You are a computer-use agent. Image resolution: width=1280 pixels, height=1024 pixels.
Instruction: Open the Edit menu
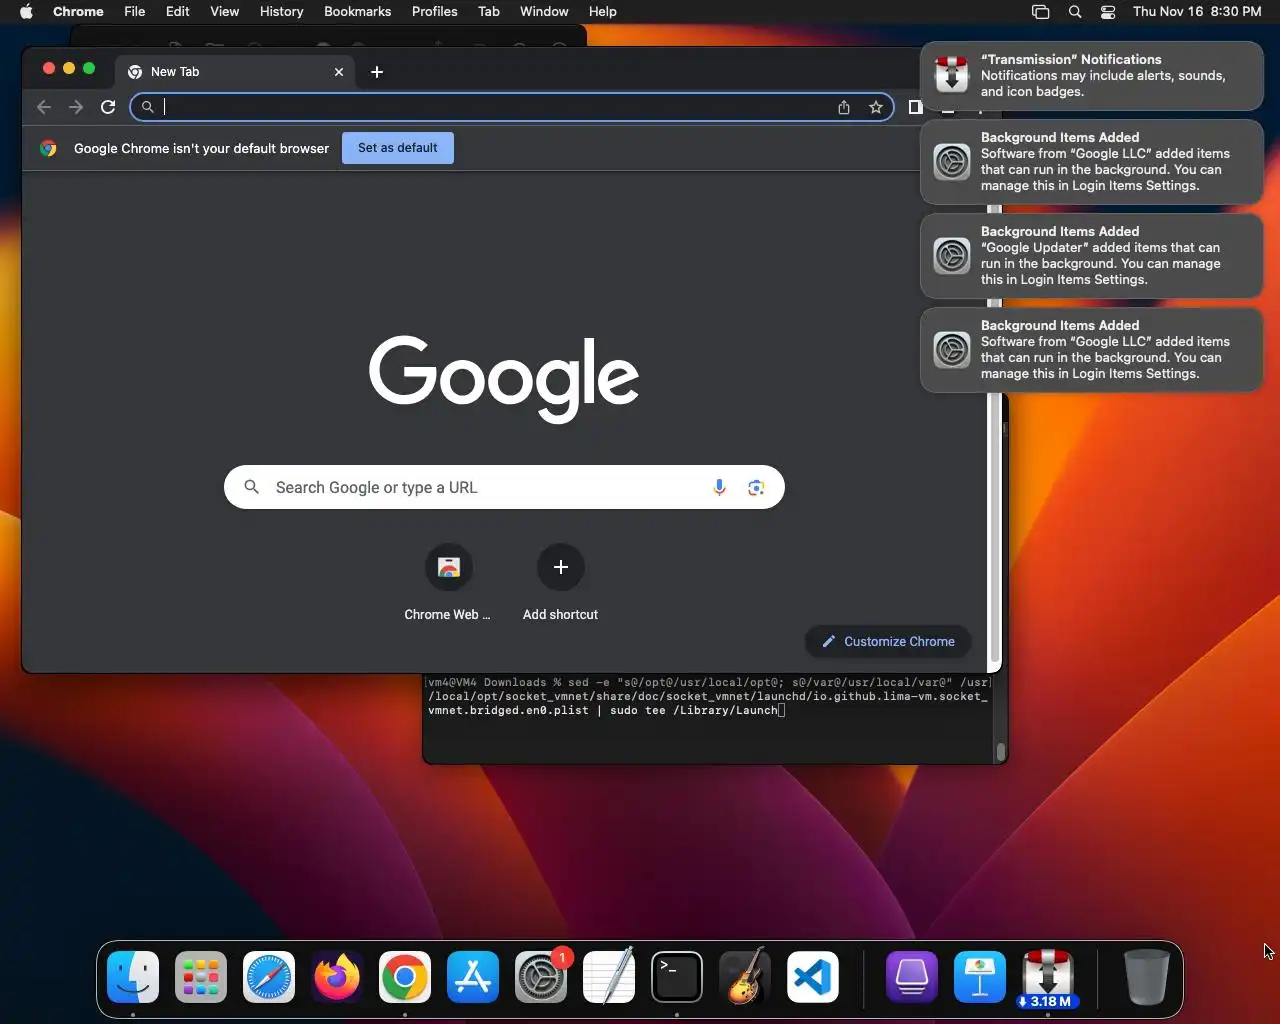(x=178, y=12)
